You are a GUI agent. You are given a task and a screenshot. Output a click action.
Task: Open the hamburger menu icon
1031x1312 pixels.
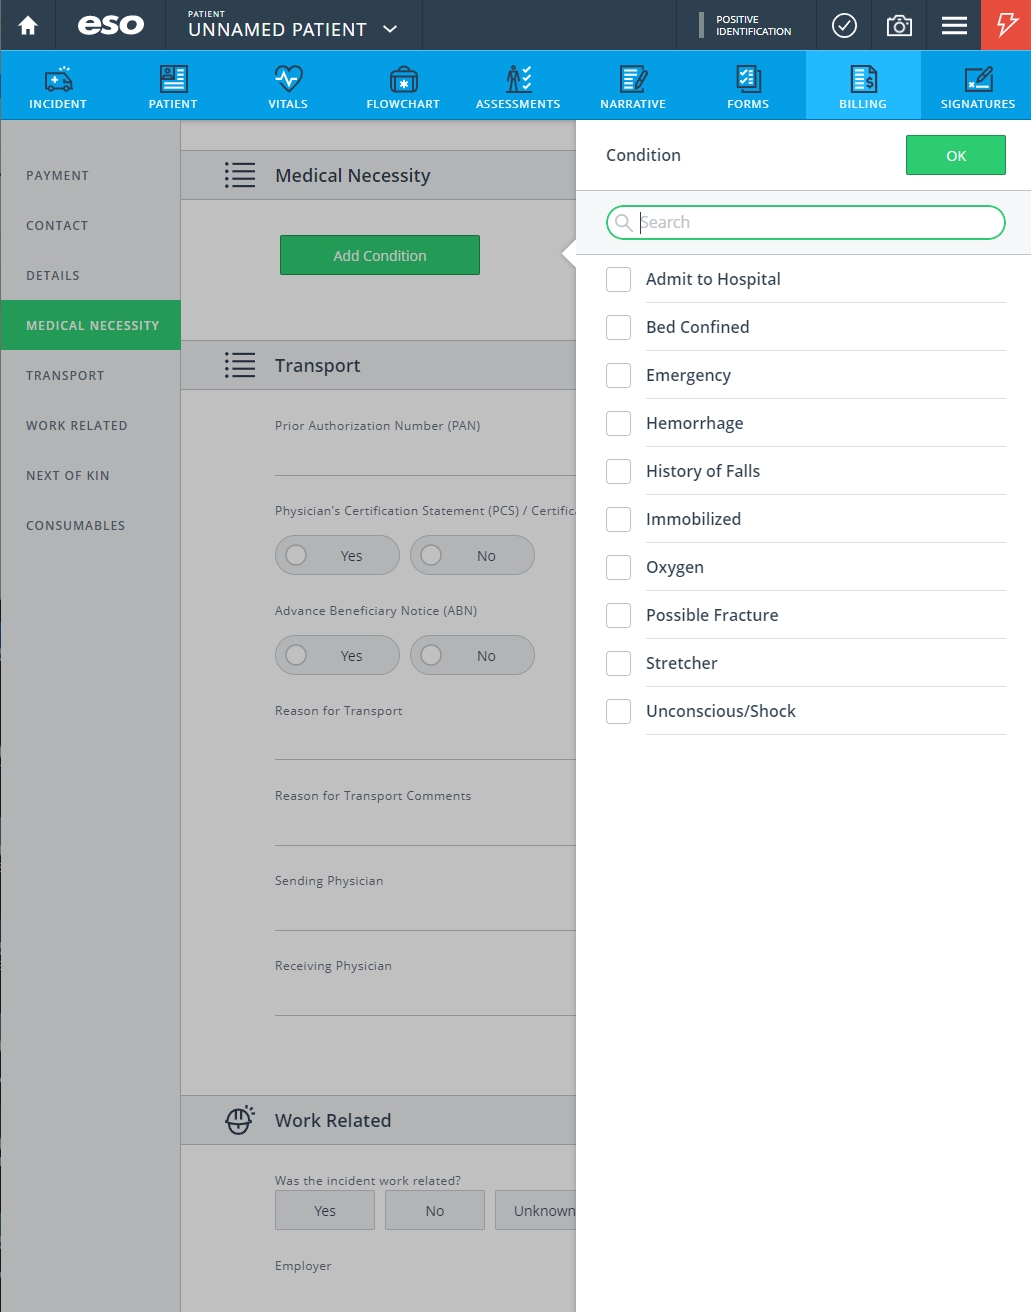(954, 25)
